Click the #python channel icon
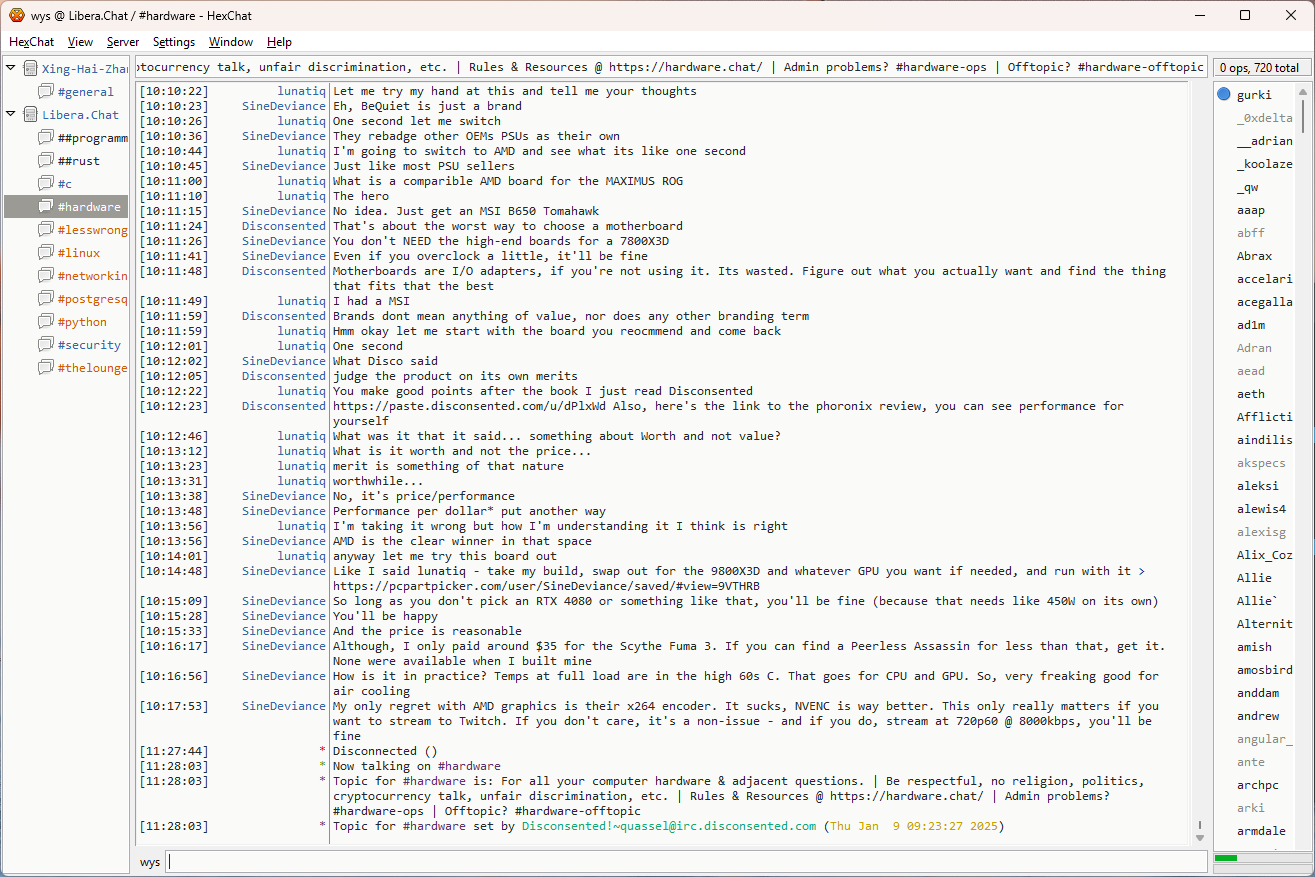This screenshot has width=1315, height=877. click(46, 322)
